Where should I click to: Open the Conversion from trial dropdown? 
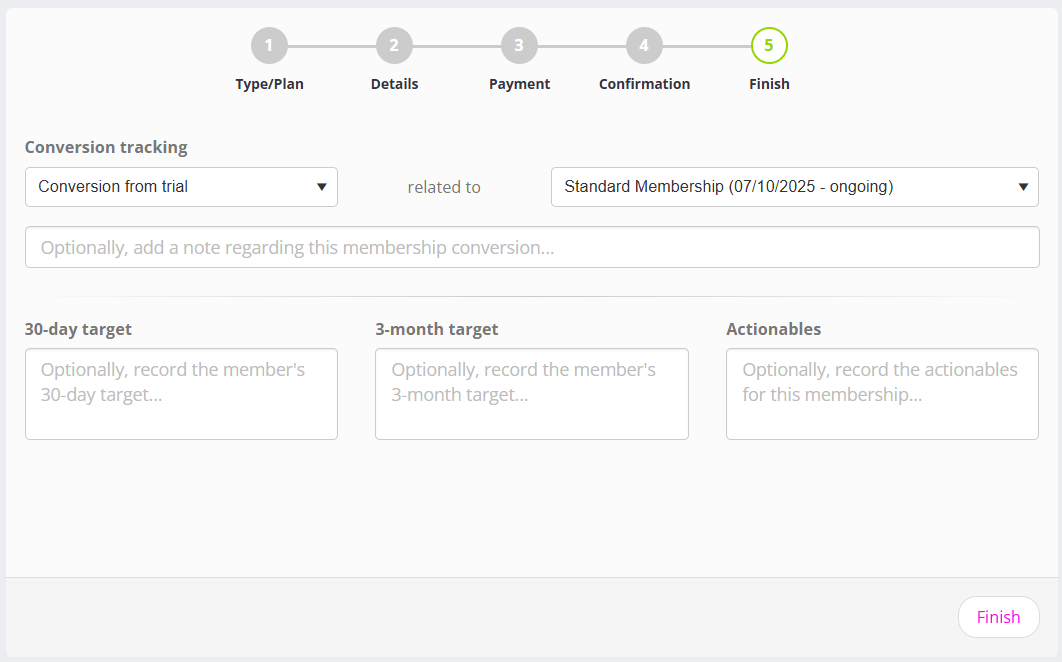pyautogui.click(x=170, y=187)
